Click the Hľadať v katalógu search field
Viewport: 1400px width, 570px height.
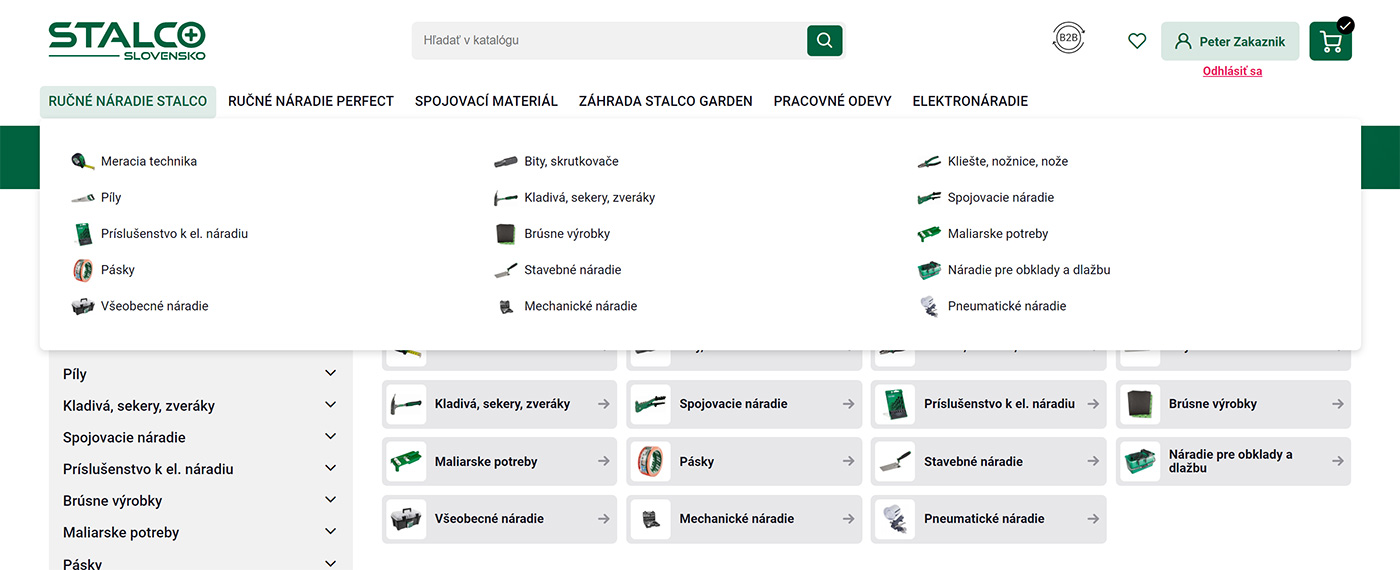click(610, 41)
